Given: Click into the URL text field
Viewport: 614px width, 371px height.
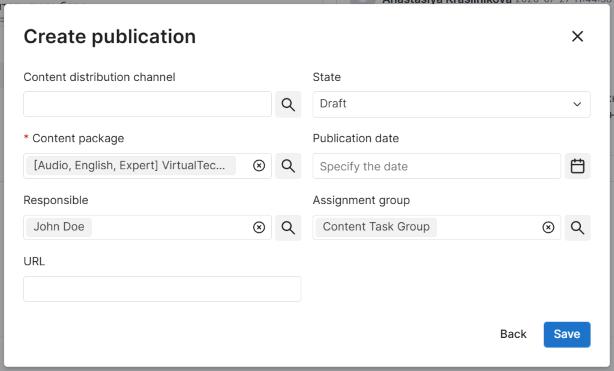Looking at the screenshot, I should point(162,289).
